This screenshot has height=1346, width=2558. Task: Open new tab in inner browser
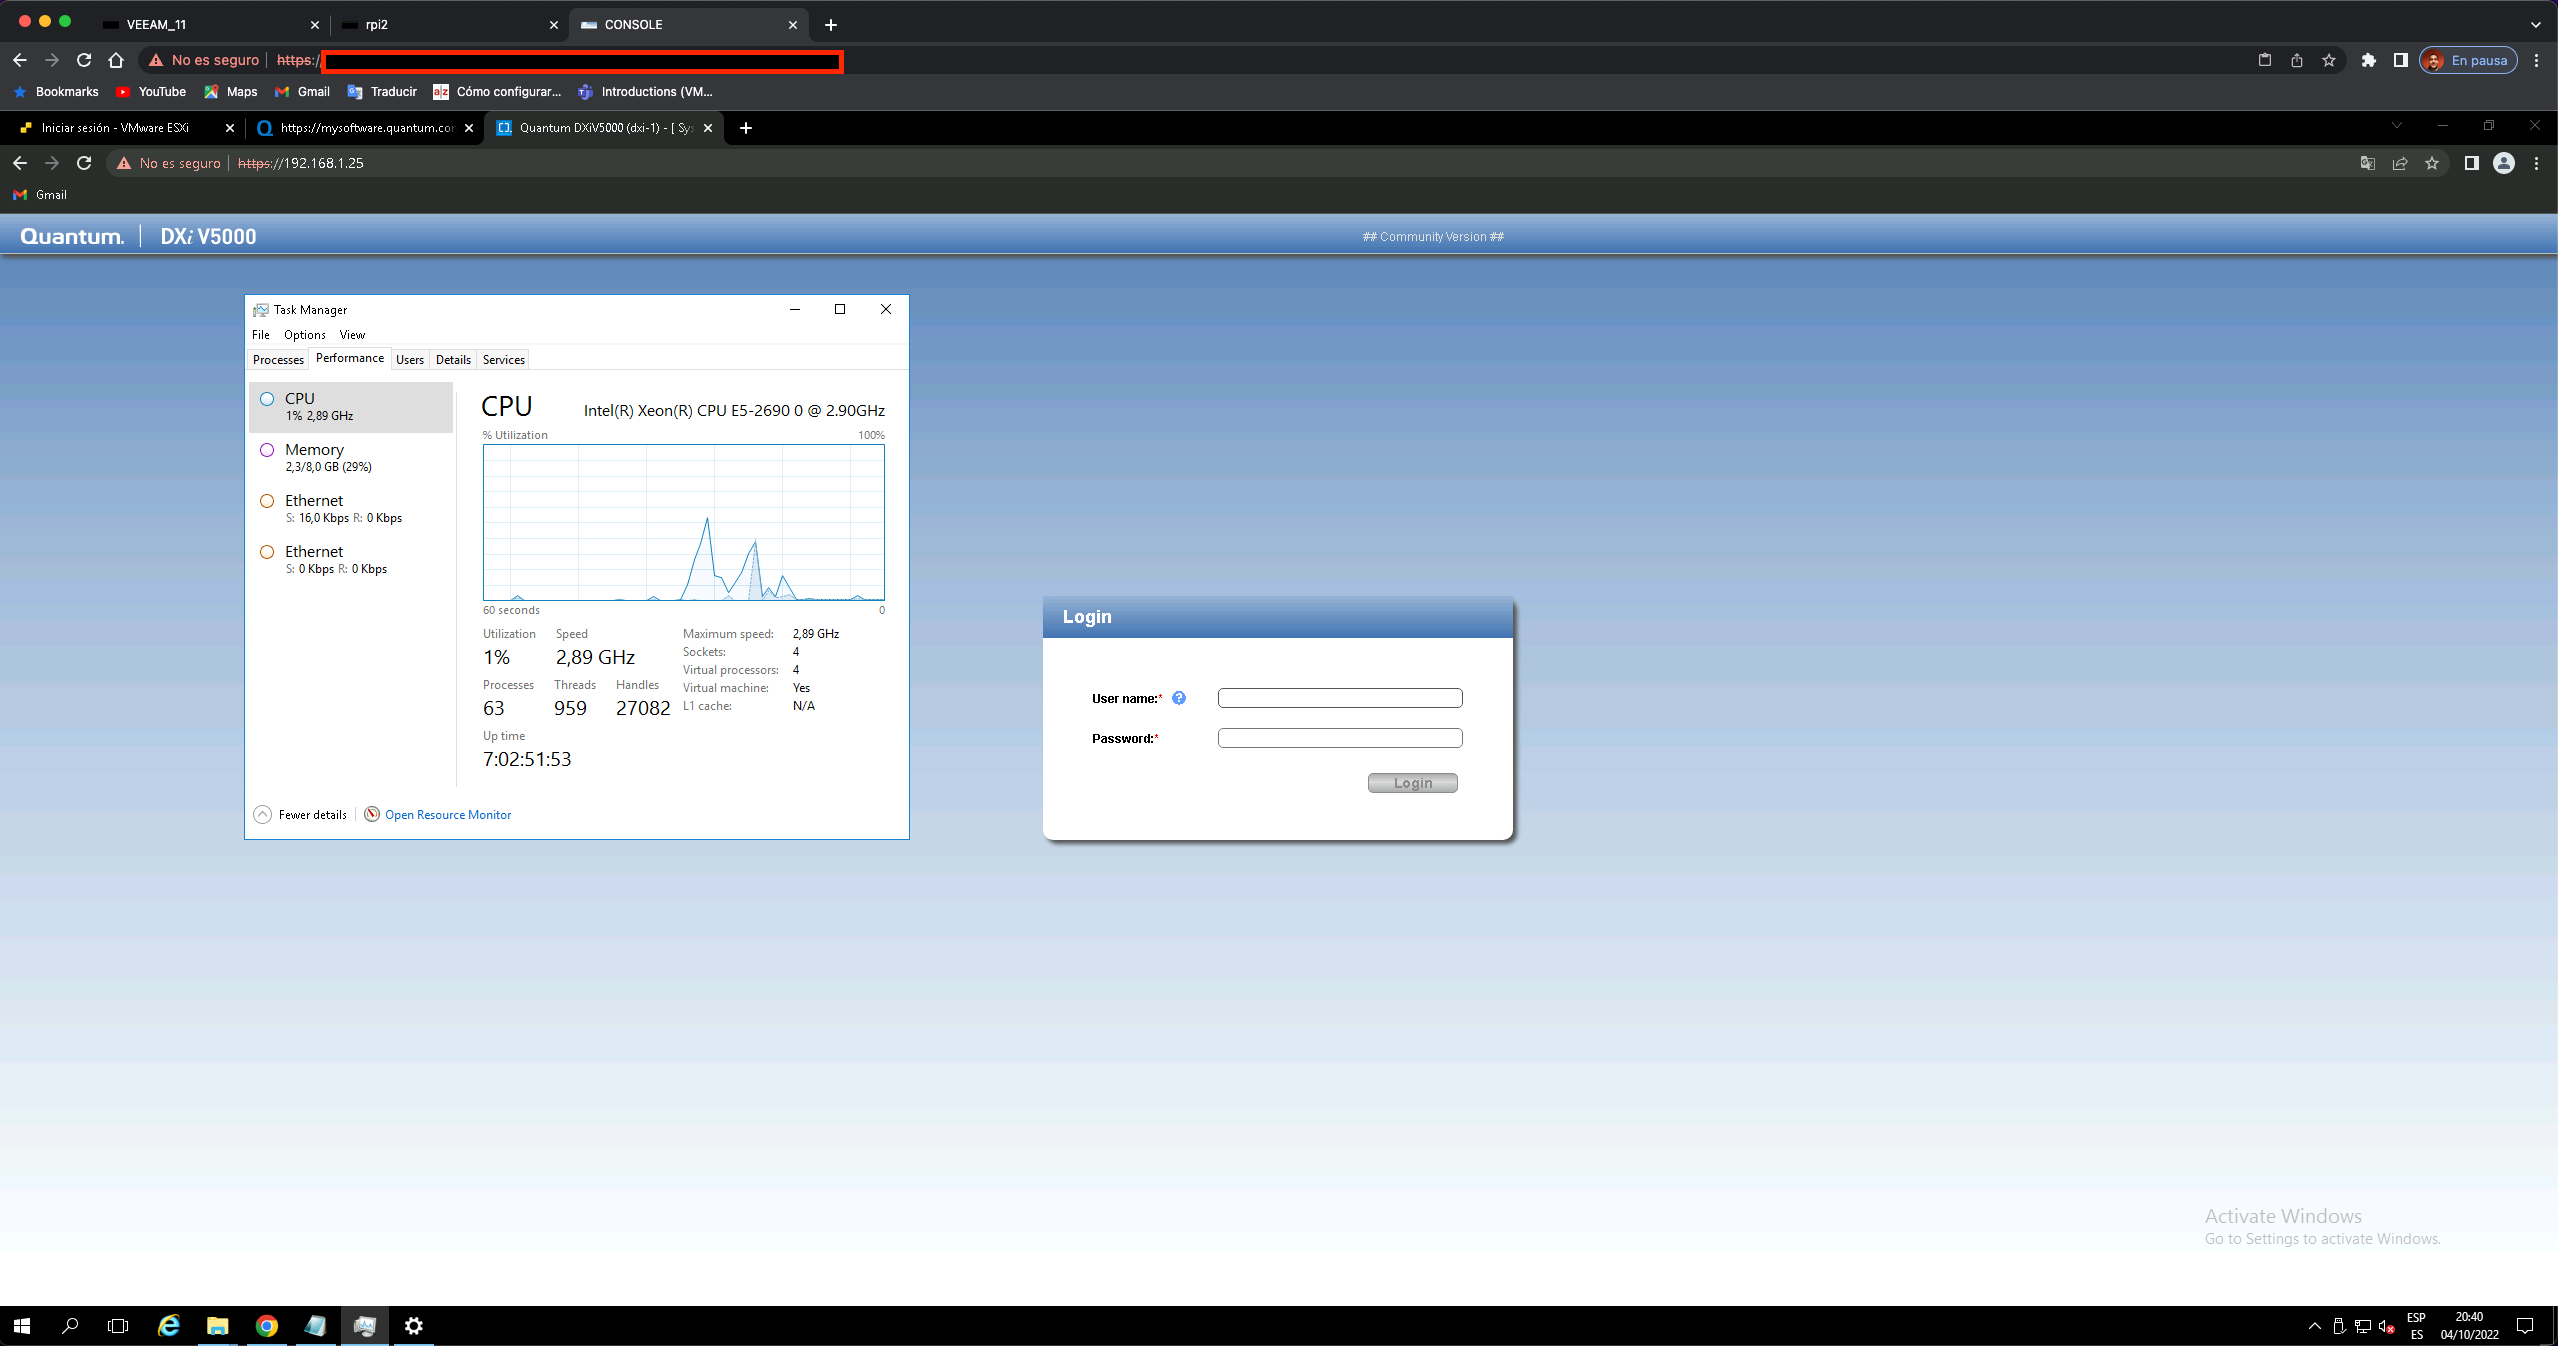746,128
